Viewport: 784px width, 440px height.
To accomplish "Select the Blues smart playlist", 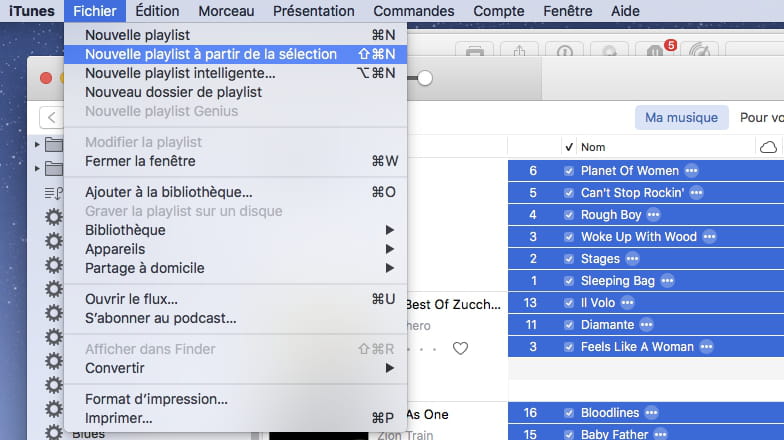I will tap(88, 434).
